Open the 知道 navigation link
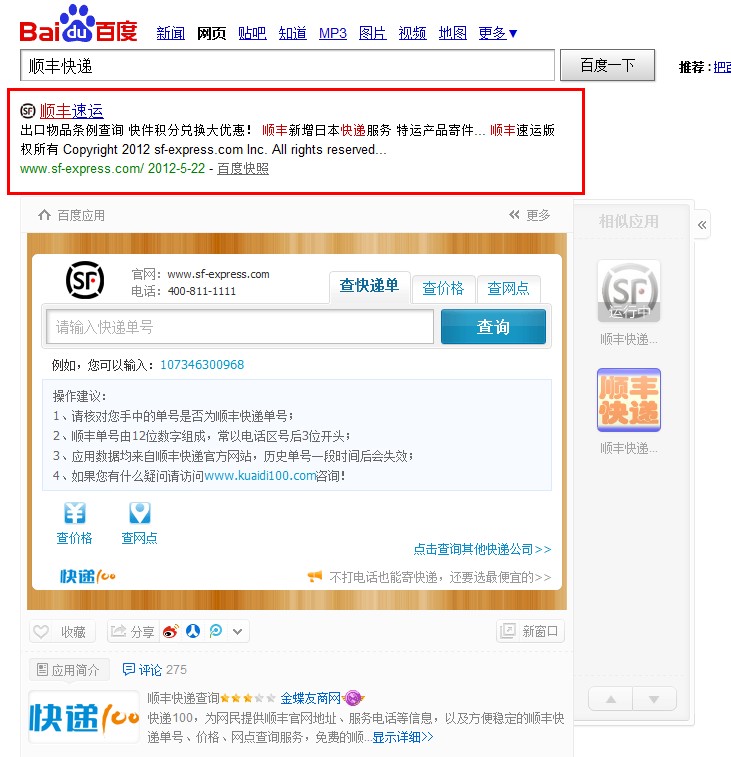 pyautogui.click(x=293, y=33)
